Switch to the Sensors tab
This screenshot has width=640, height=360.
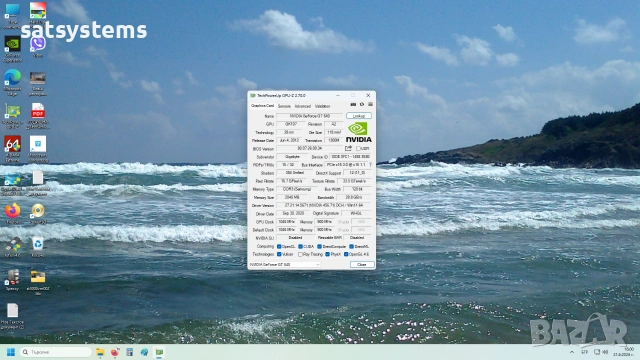[x=284, y=106]
